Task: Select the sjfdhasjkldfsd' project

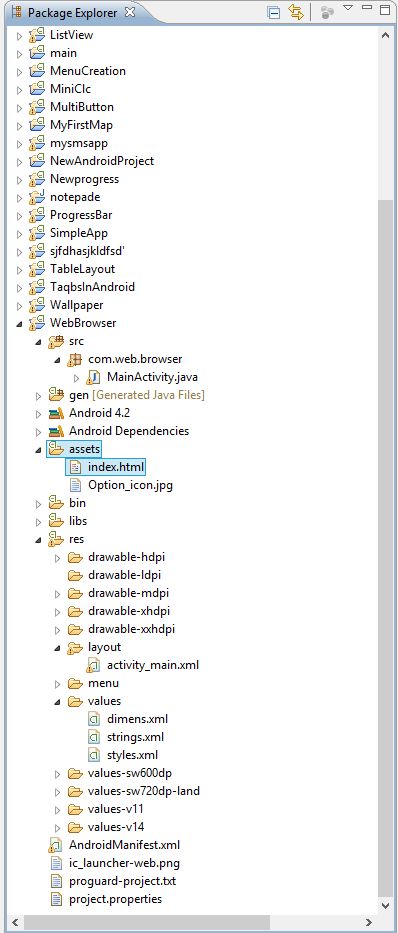Action: [x=87, y=251]
